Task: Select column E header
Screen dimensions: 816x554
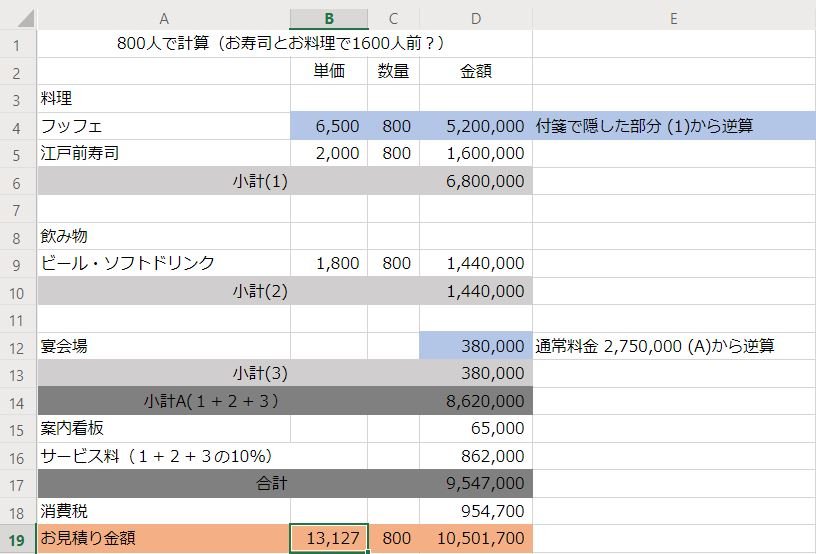Action: pyautogui.click(x=674, y=19)
